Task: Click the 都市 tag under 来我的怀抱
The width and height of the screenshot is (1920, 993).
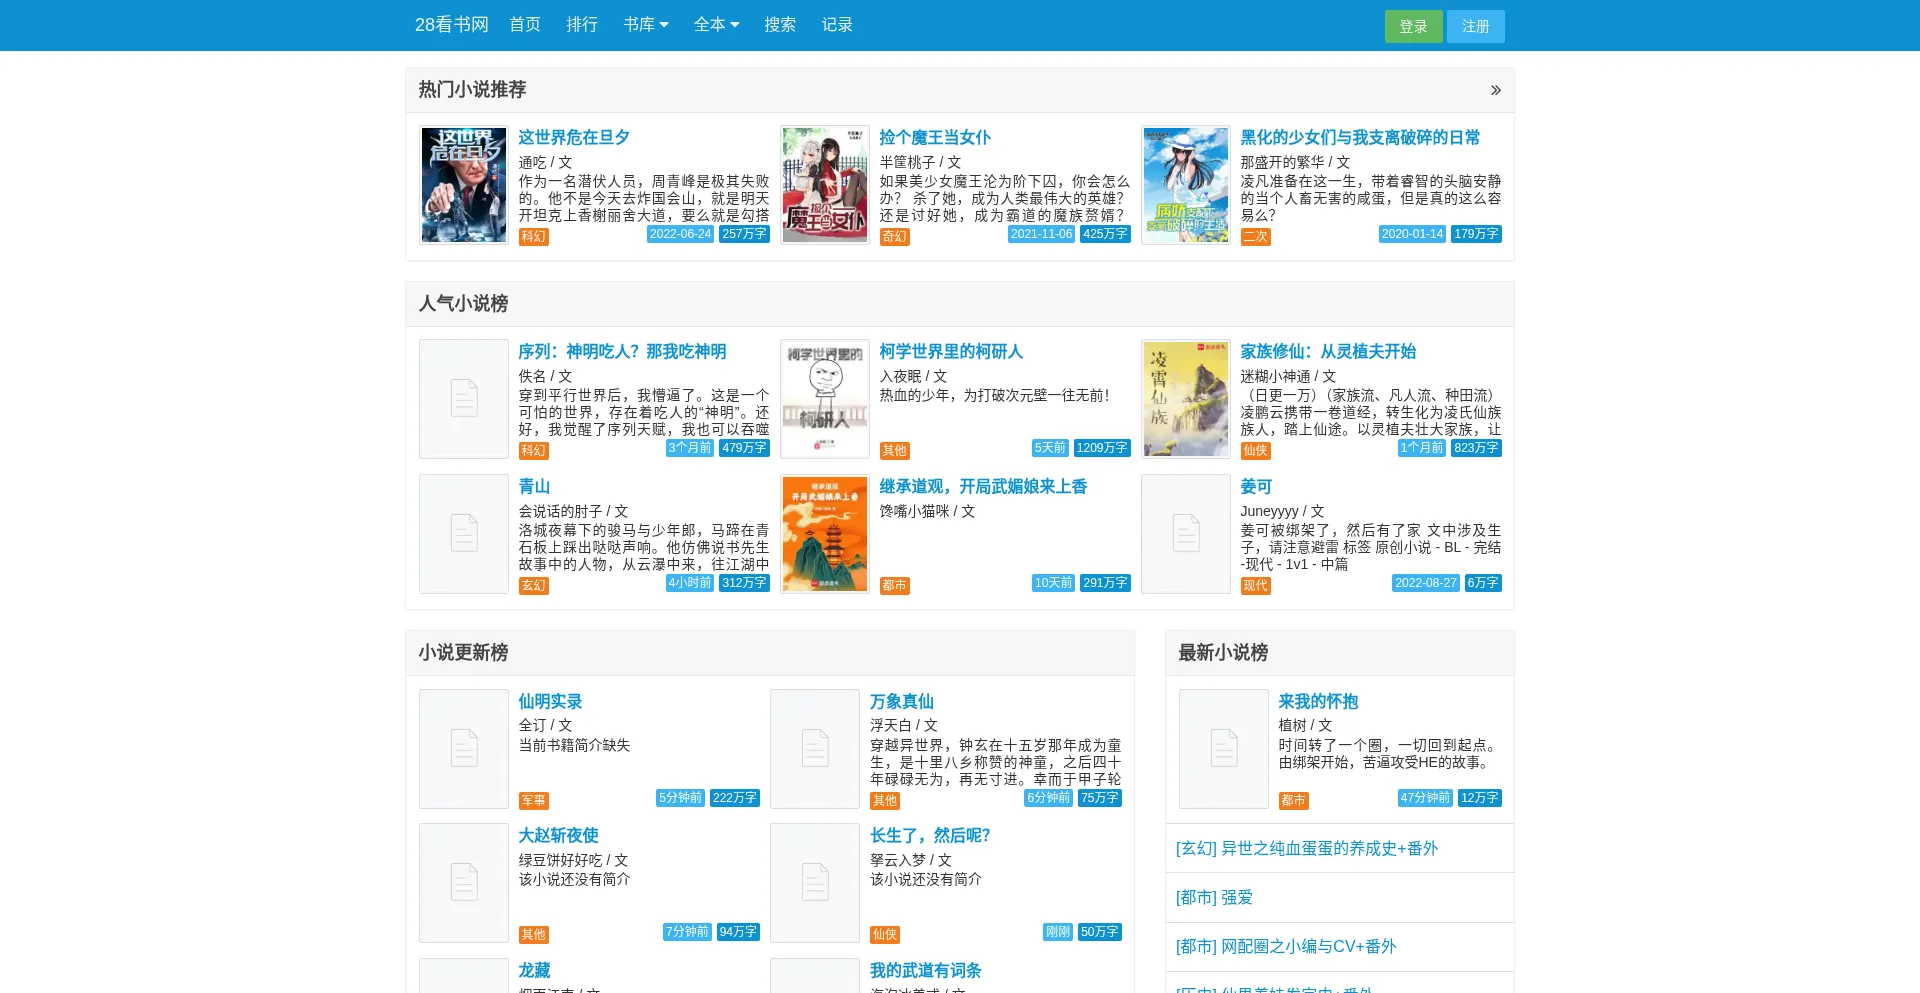Action: [x=1294, y=801]
